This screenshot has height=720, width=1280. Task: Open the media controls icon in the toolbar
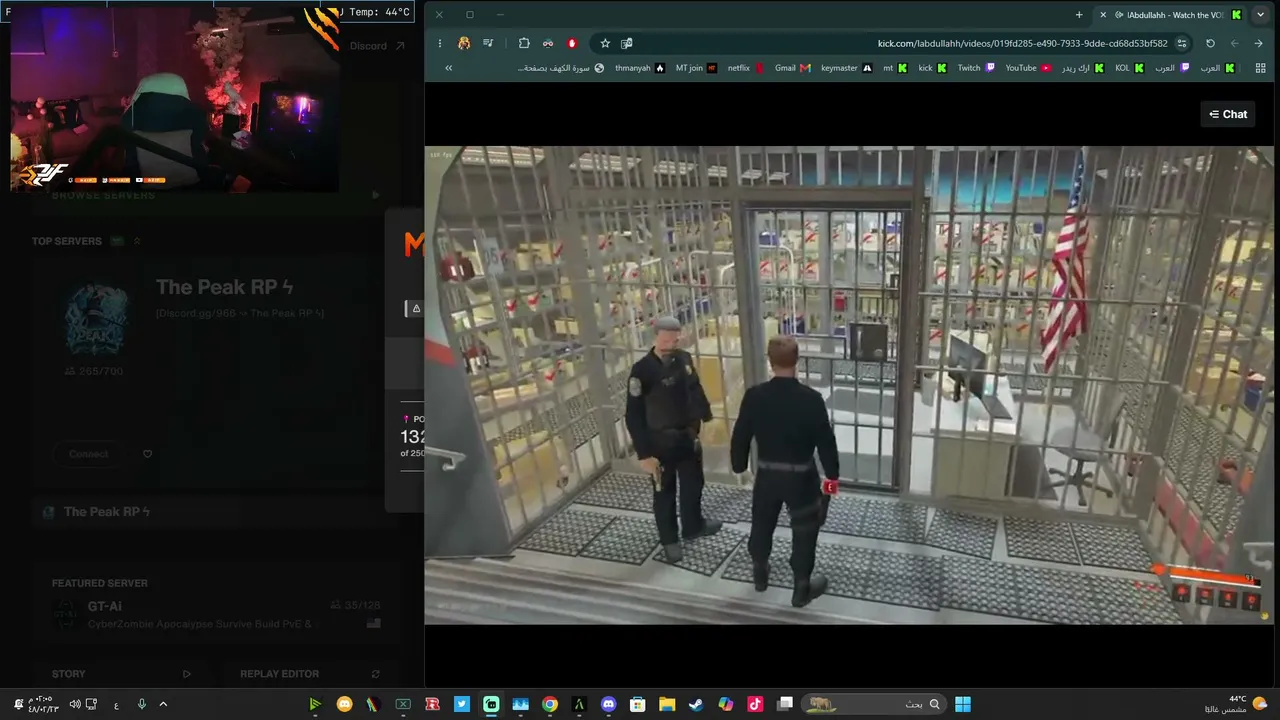coord(488,43)
